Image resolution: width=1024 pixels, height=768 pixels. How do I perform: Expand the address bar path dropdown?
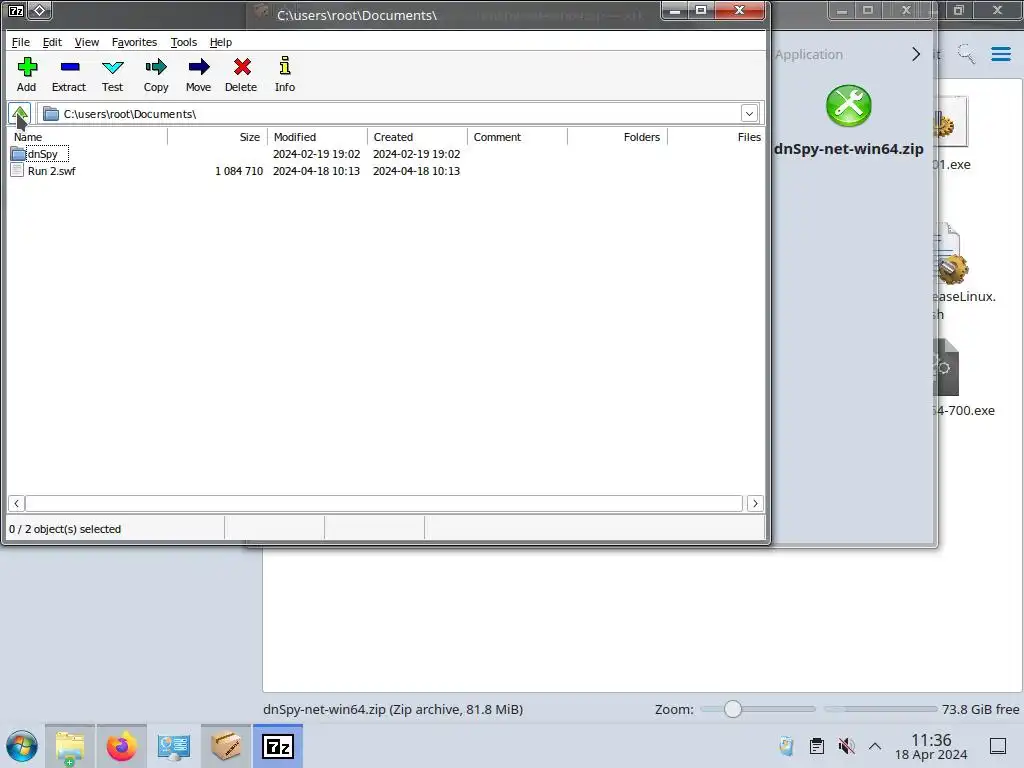pyautogui.click(x=749, y=114)
